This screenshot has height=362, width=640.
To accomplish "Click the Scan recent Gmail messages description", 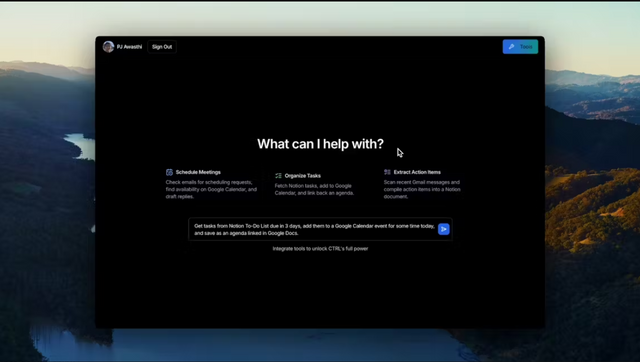I will pos(422,189).
